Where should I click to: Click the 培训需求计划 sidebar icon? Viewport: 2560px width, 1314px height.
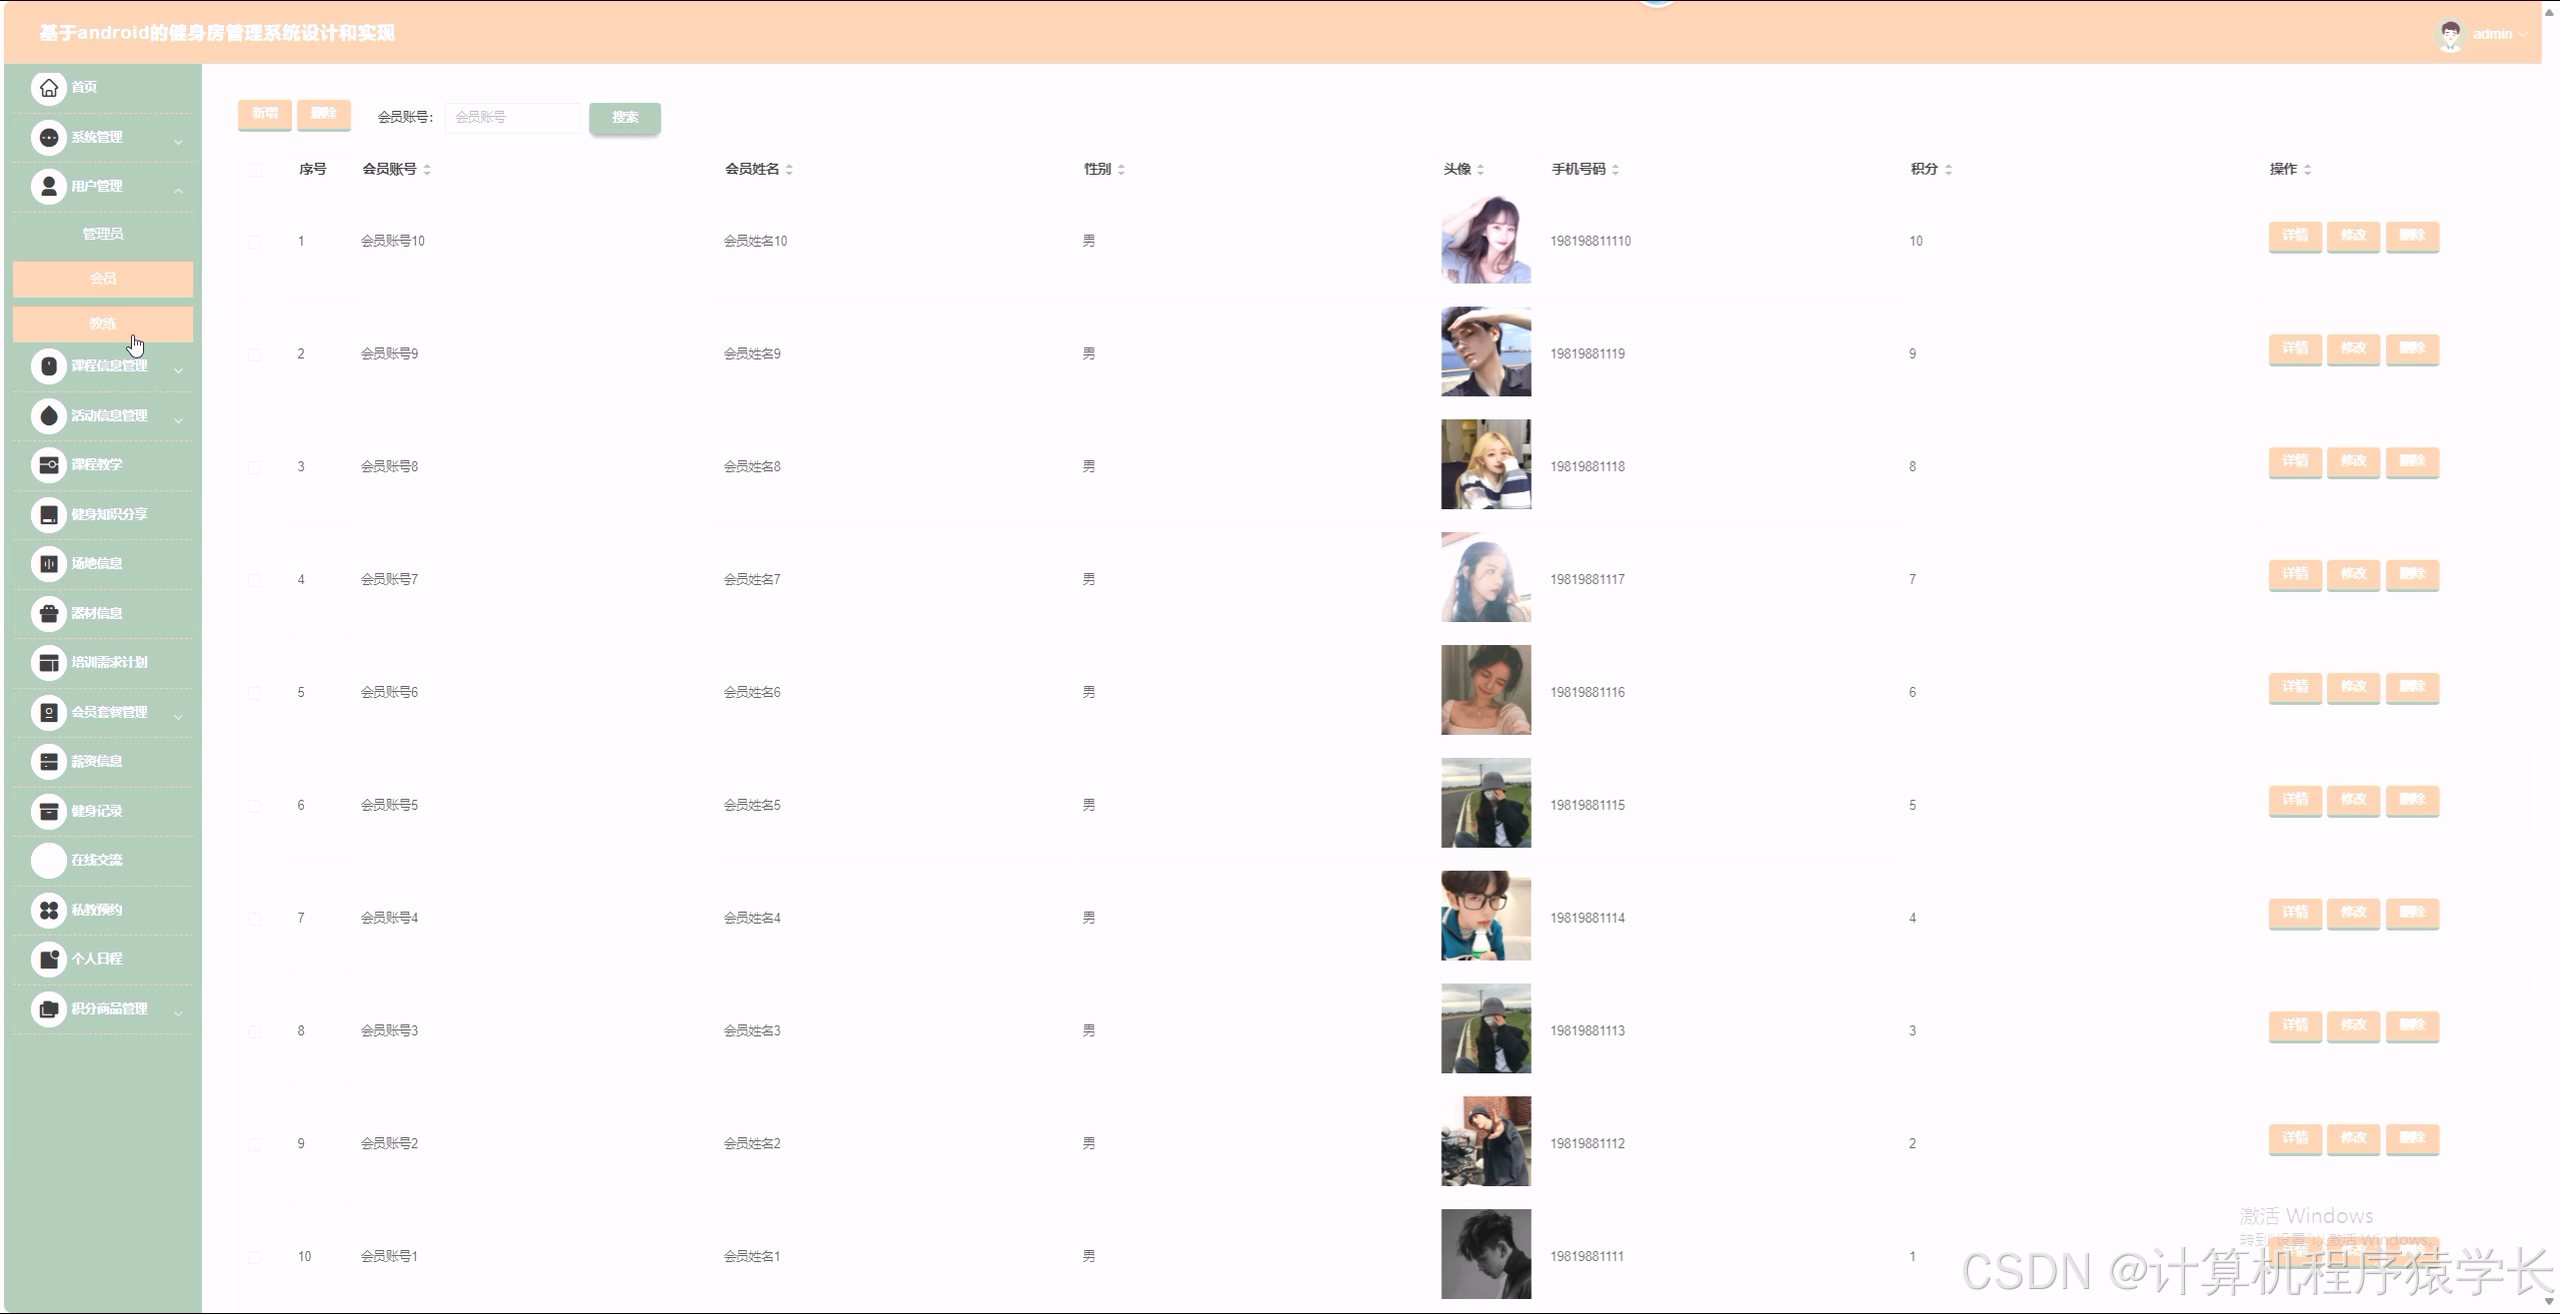(48, 662)
